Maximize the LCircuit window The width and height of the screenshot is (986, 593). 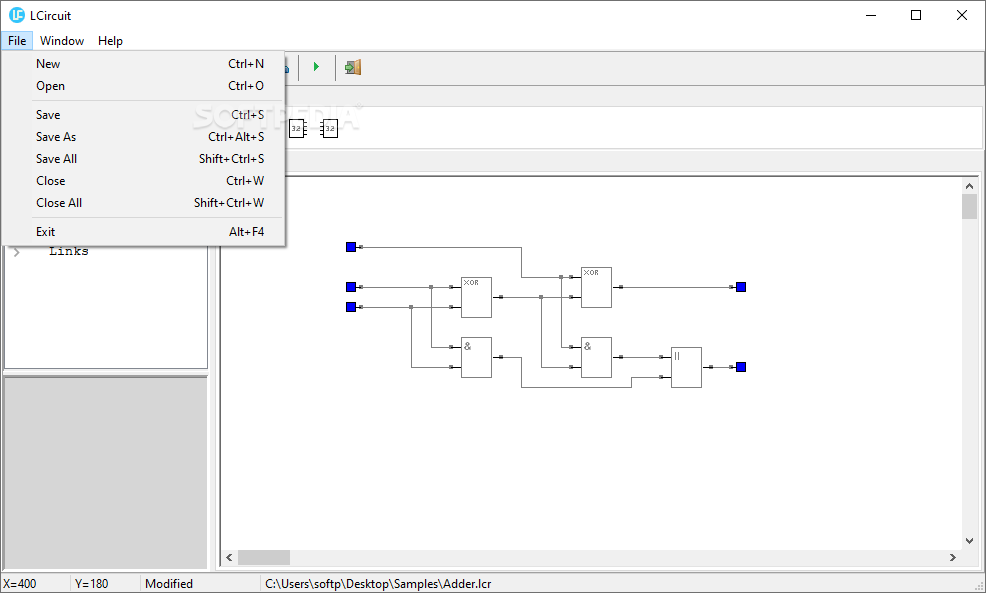916,15
